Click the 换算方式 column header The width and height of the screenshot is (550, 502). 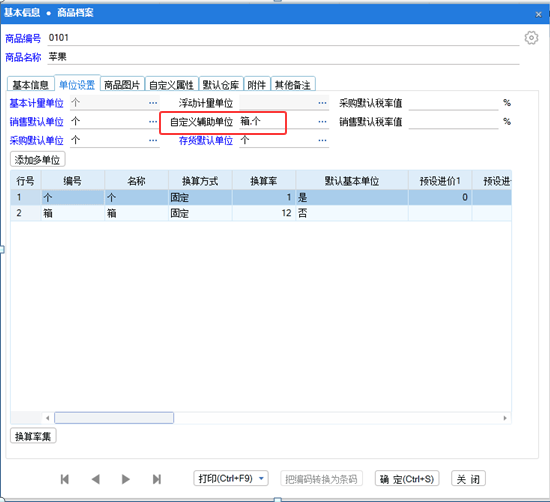[x=200, y=181]
